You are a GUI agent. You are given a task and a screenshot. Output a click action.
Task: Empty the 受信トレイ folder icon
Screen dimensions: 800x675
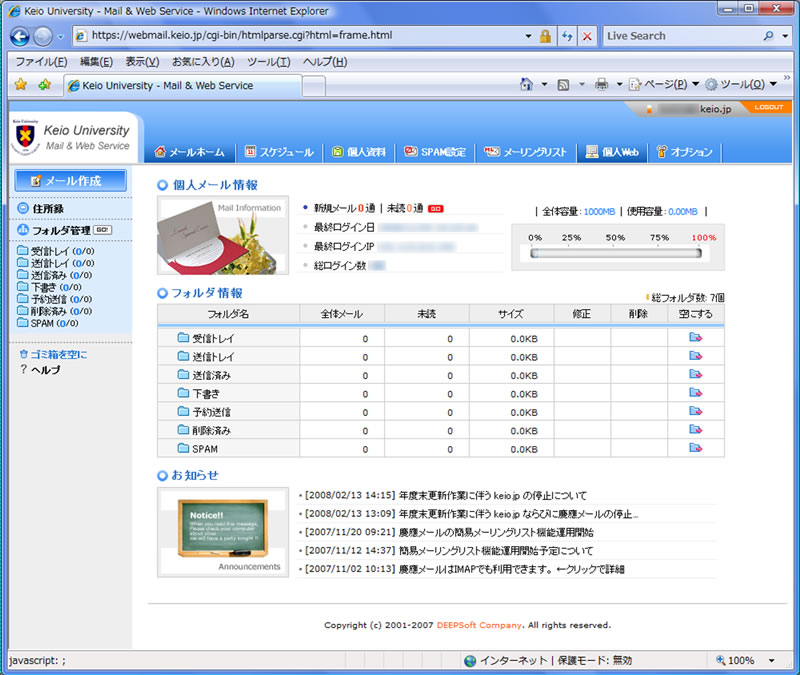695,338
